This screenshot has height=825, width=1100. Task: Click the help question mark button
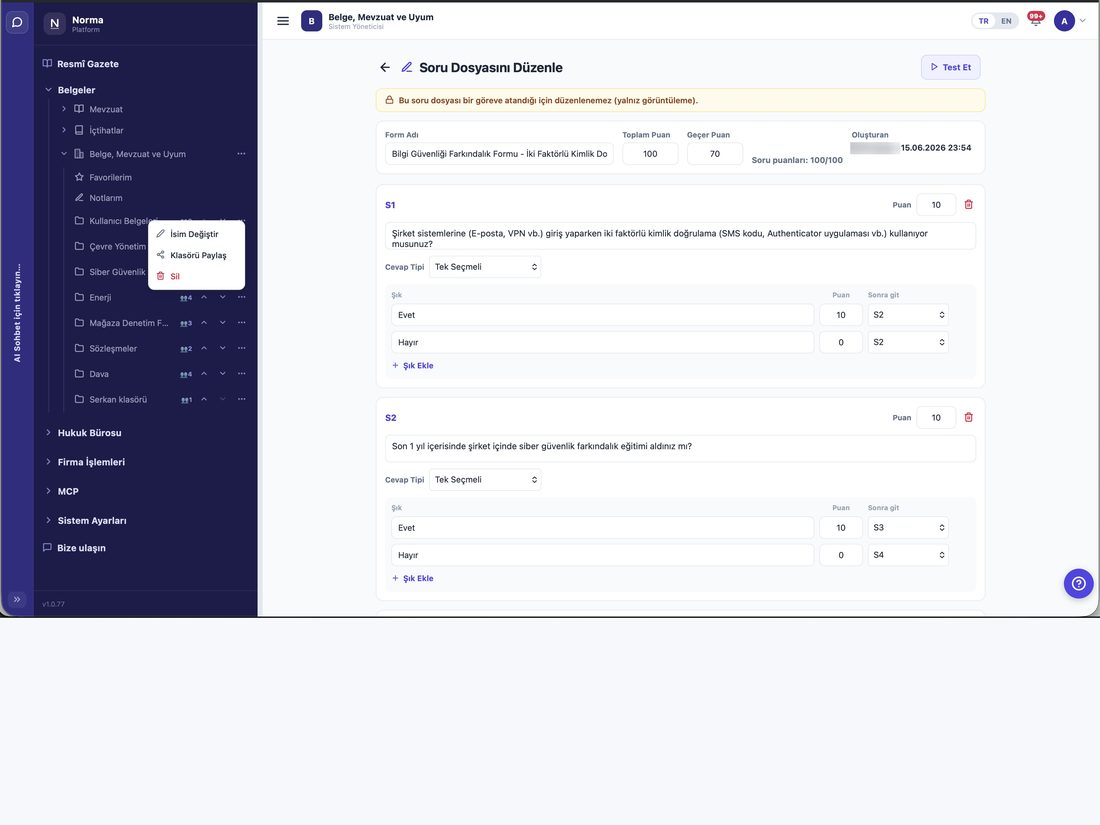point(1078,583)
